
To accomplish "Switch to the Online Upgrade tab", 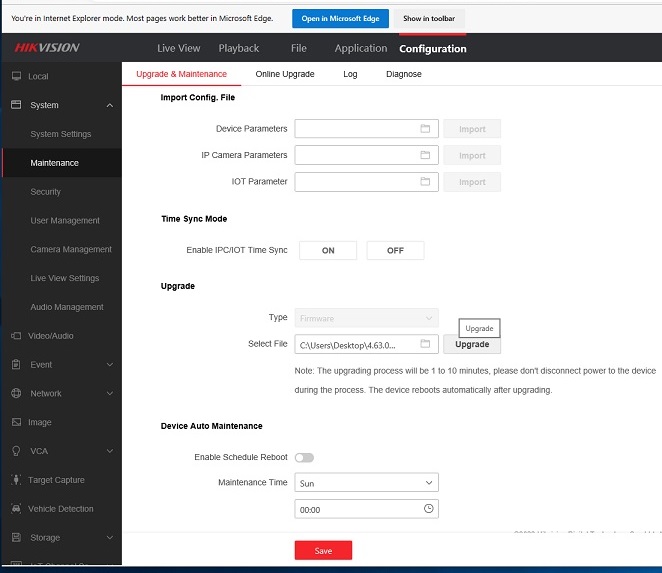I will 284,74.
